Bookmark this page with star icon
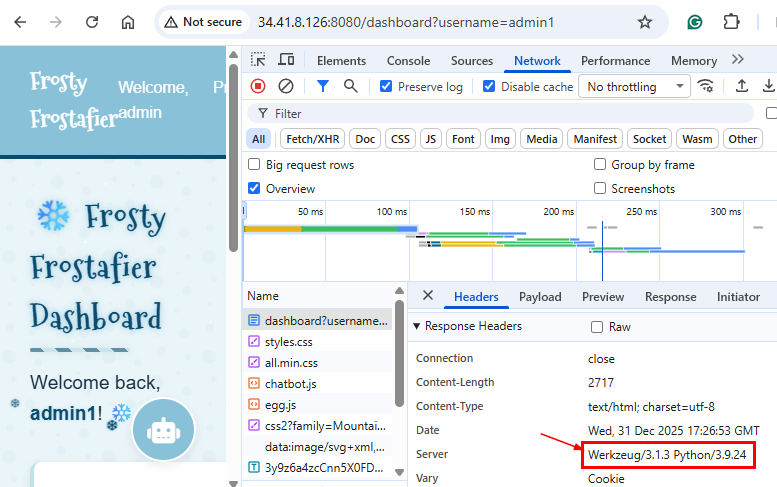Screen dimensions: 777x487 [645, 22]
